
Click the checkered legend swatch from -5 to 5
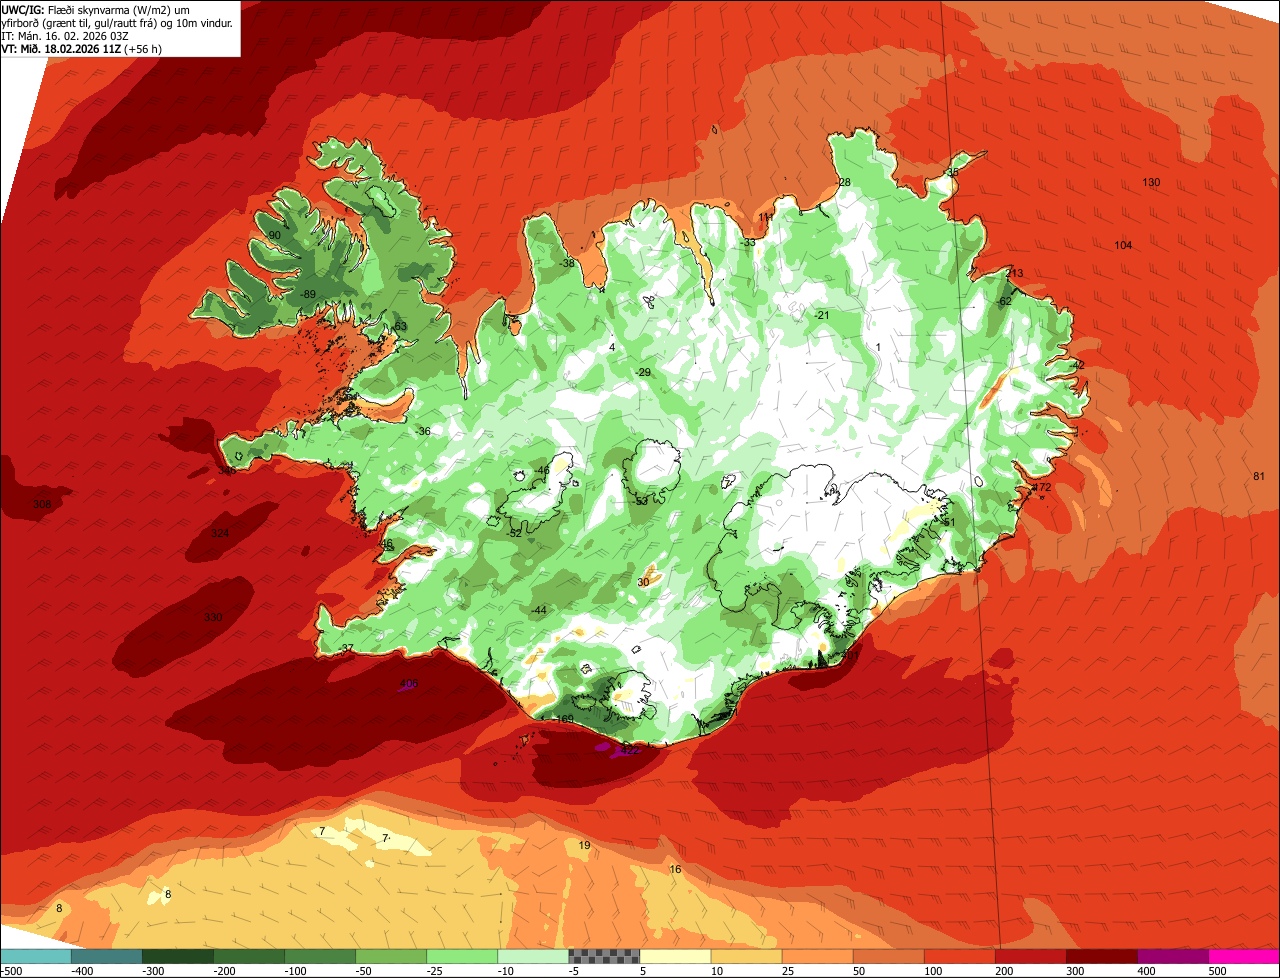[604, 956]
